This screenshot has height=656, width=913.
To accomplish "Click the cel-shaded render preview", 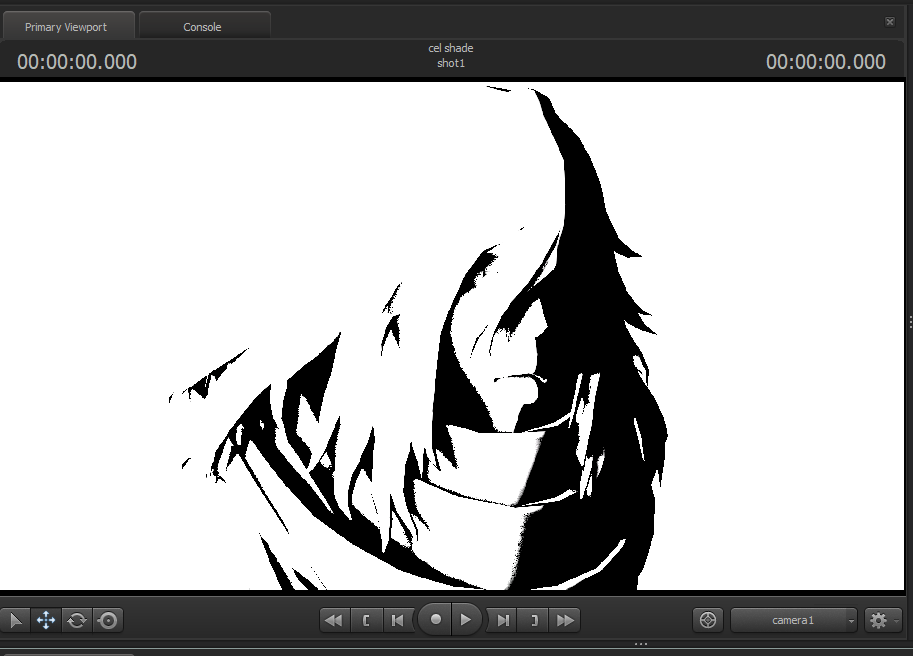I will [452, 336].
